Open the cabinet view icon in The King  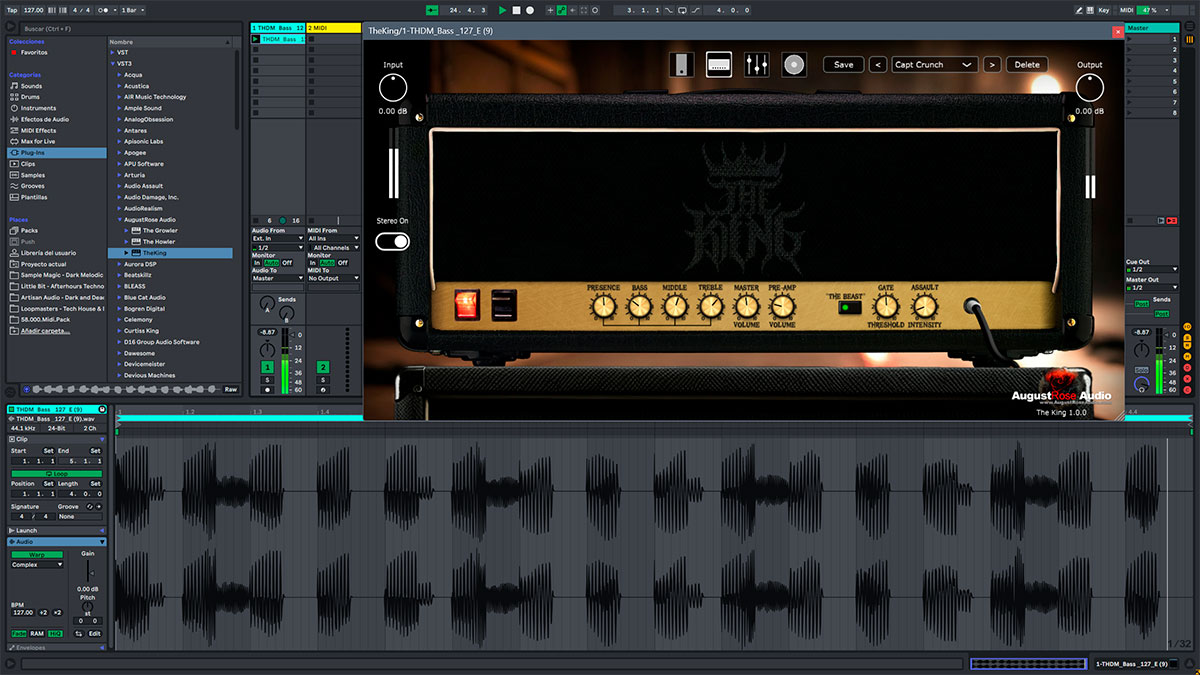coord(681,65)
